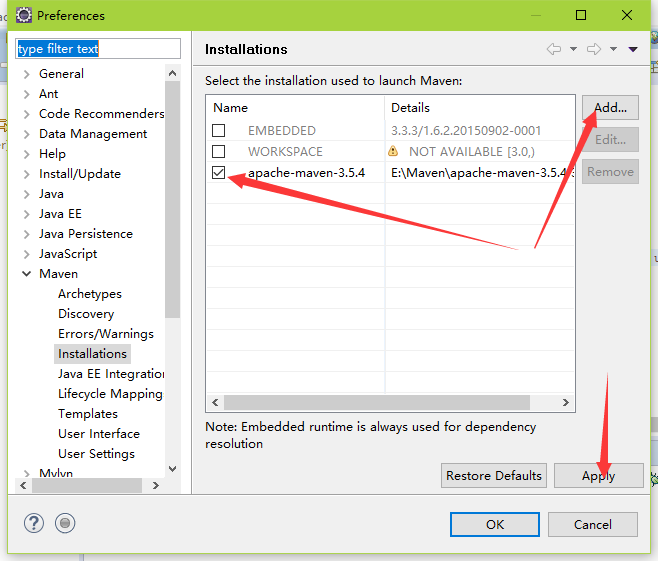
Task: Click the warning icon beside NOT AVAILABLE
Action: pos(393,151)
